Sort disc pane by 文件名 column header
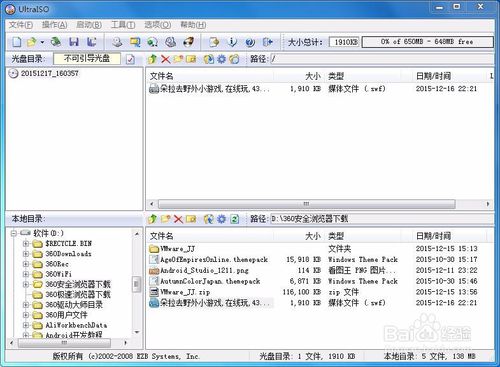 [x=210, y=76]
